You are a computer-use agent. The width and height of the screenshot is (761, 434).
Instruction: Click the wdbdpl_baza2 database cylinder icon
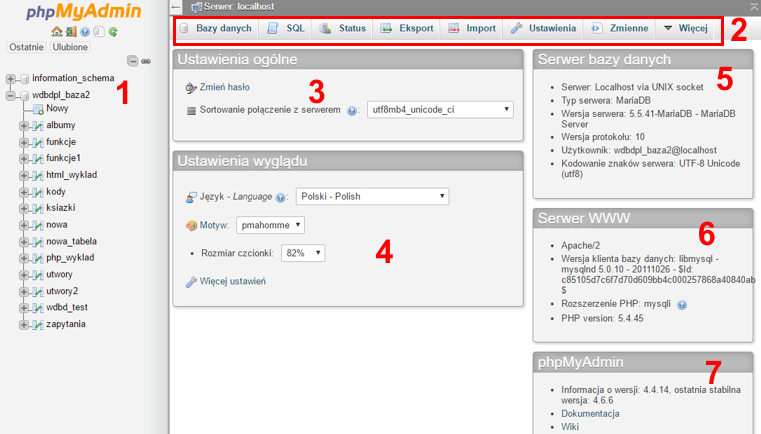pyautogui.click(x=25, y=96)
